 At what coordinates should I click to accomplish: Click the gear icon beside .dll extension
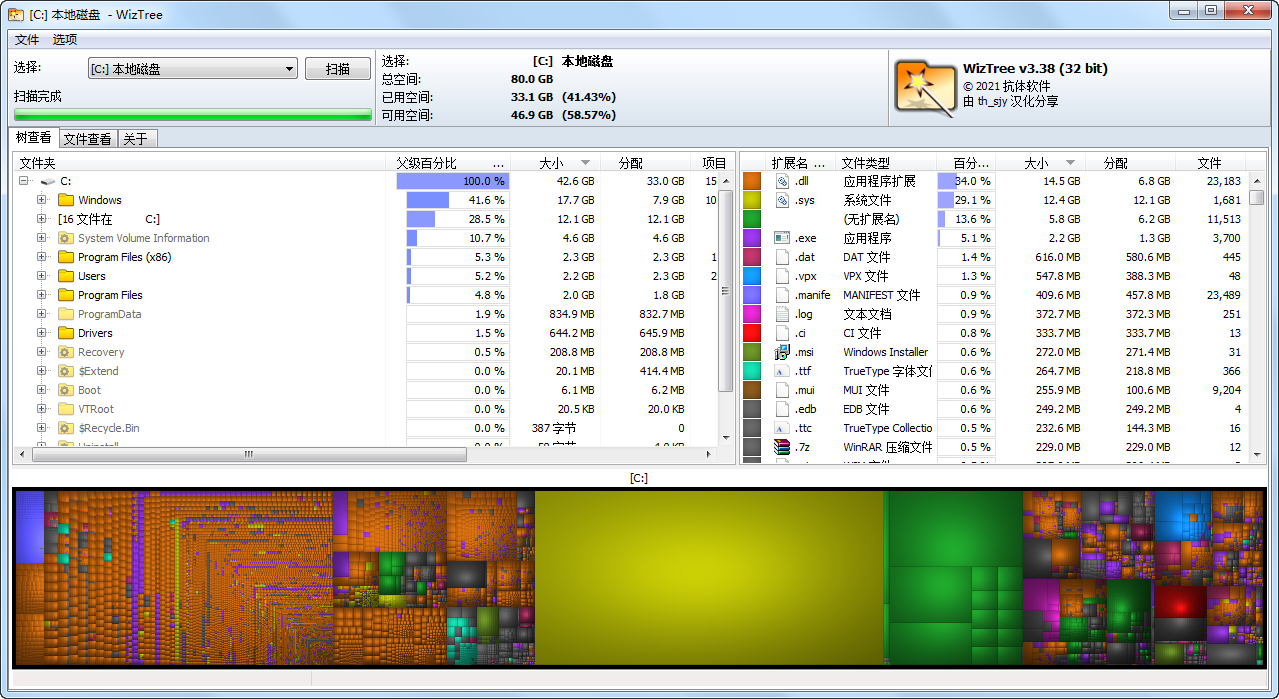[x=781, y=181]
